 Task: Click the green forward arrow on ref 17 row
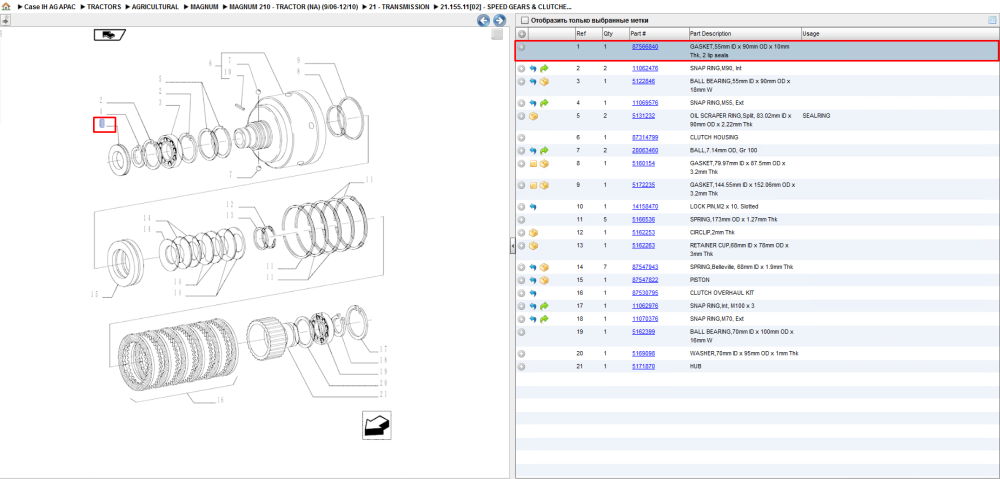click(x=544, y=306)
